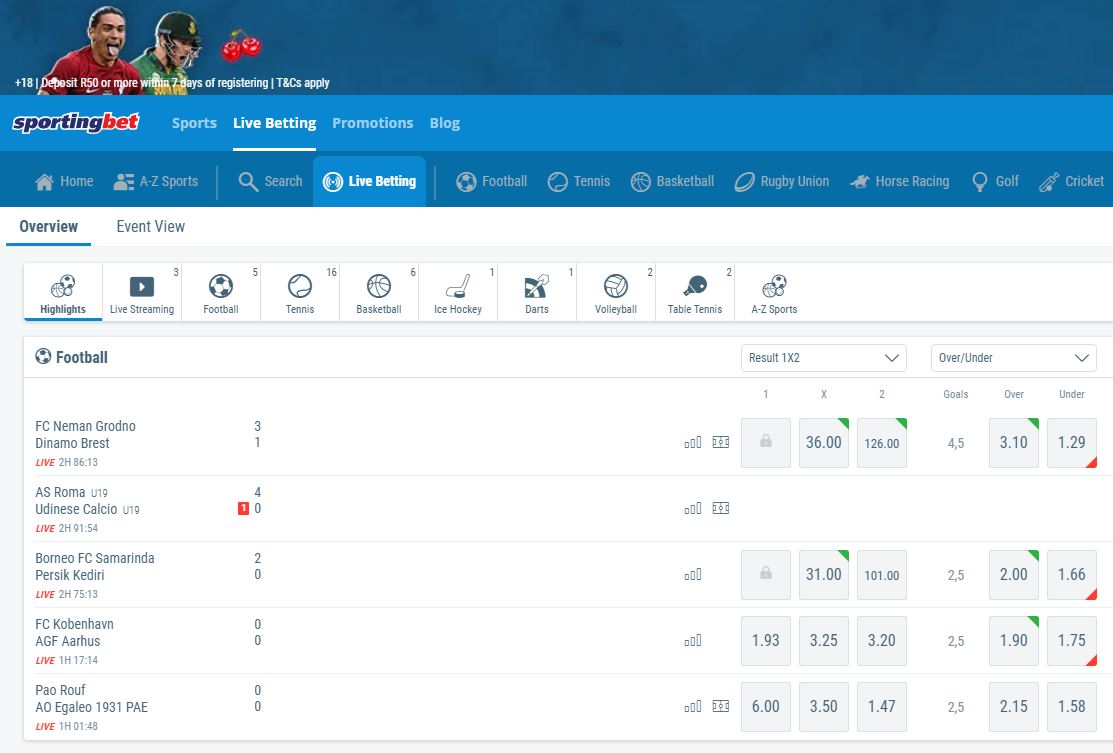Select the Live Streaming filter
Viewport: 1113px width, 753px height.
[x=142, y=292]
